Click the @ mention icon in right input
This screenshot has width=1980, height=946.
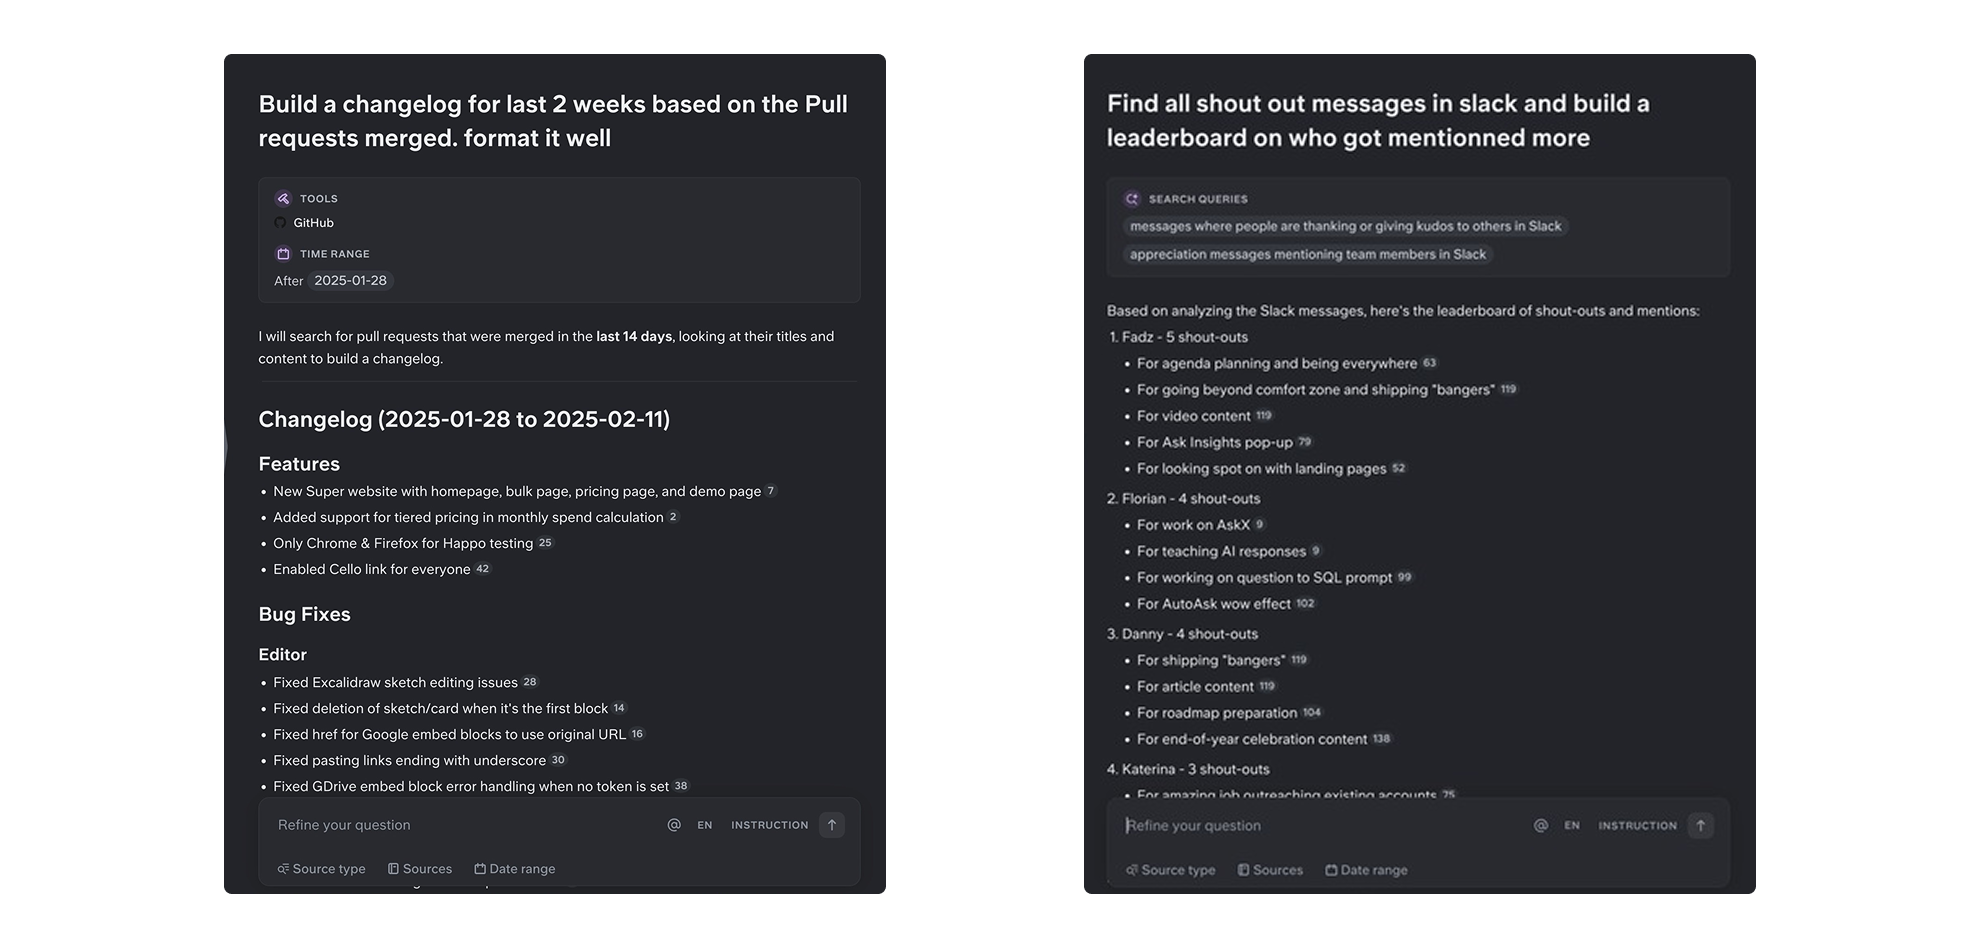(1541, 825)
